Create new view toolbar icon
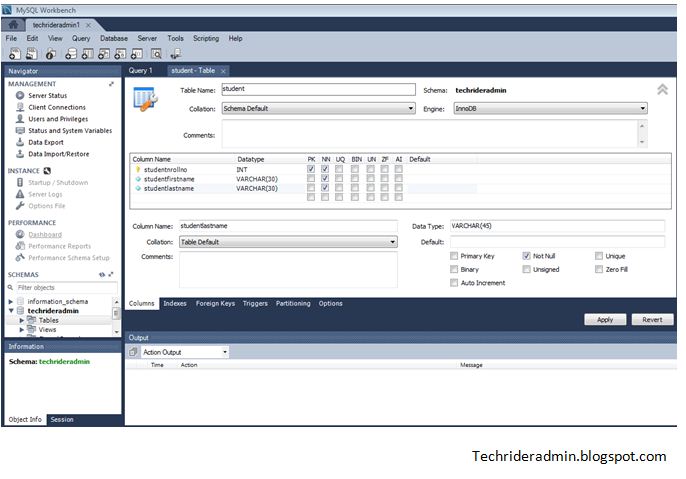Image resolution: width=686 pixels, height=479 pixels. 104,54
